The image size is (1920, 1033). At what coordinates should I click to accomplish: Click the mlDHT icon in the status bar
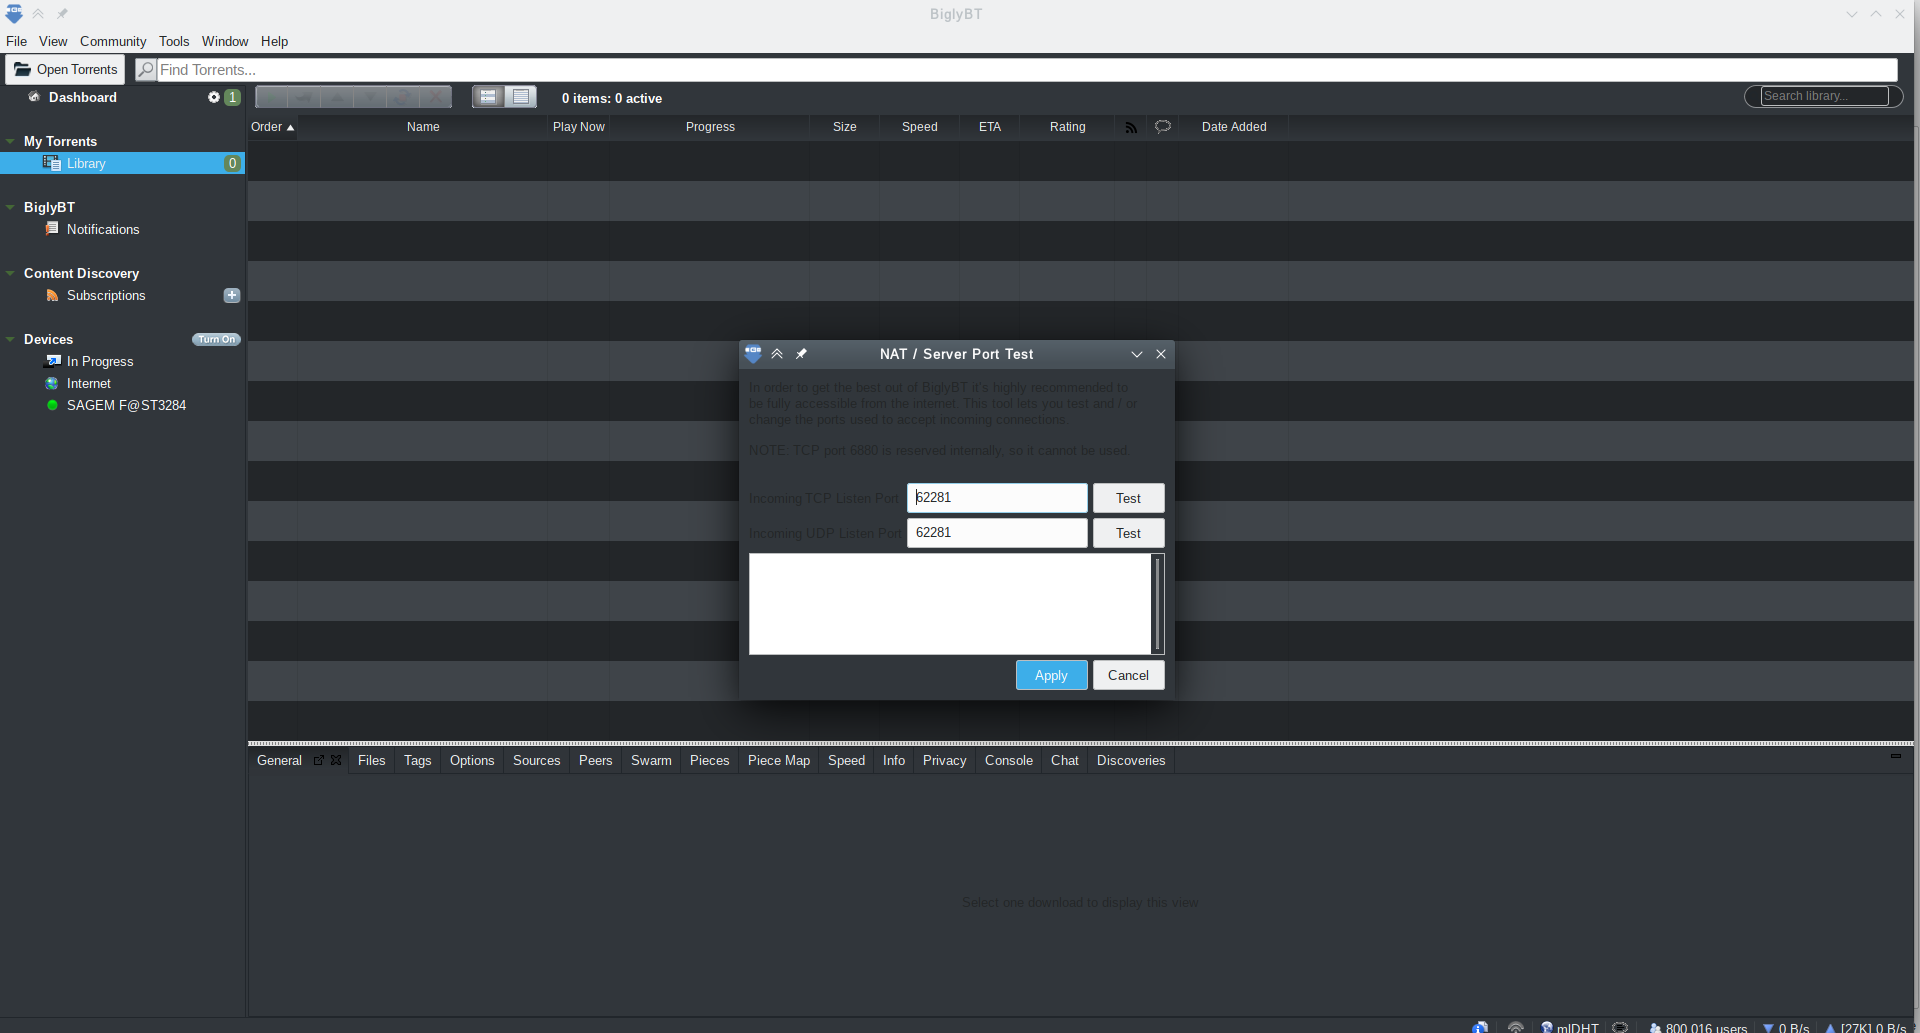[1547, 1027]
